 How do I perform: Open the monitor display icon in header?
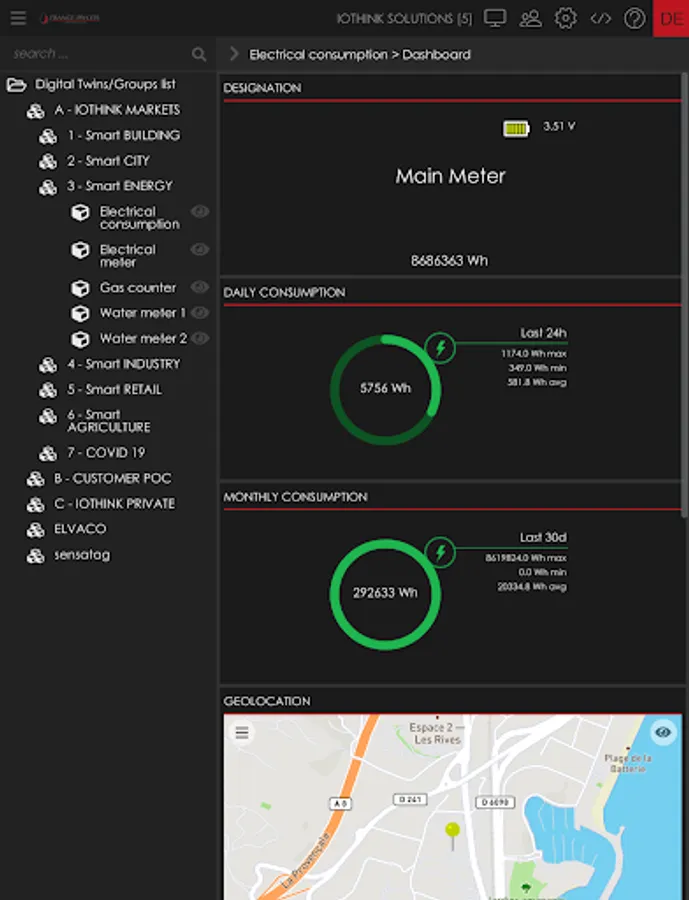click(494, 18)
